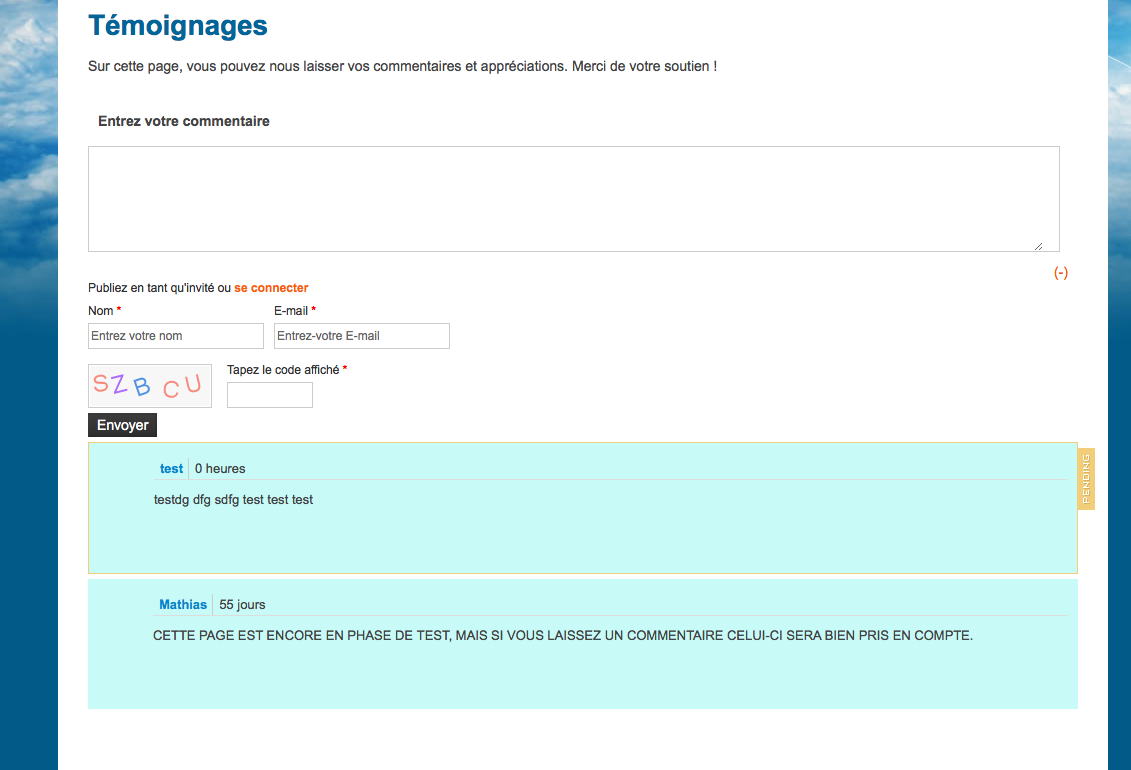Click the "Nom" field label
The width and height of the screenshot is (1131, 770).
click(100, 311)
